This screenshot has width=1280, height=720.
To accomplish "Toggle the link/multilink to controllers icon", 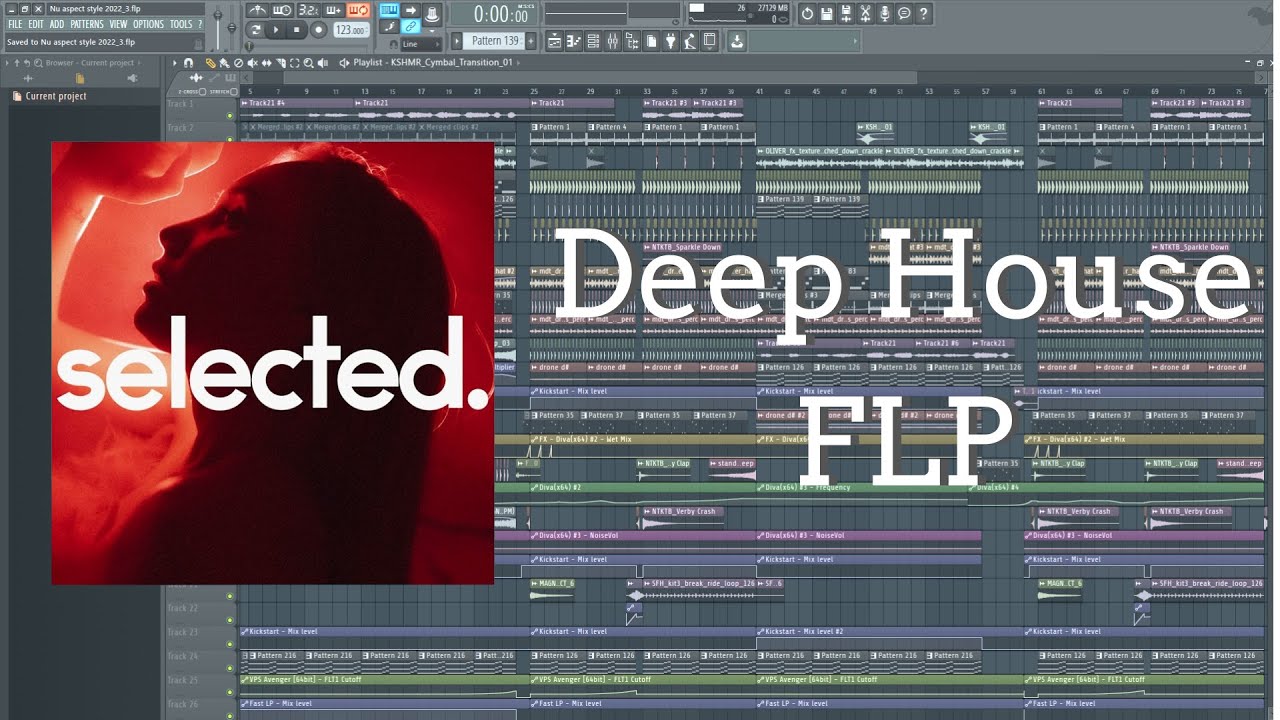I will tap(410, 27).
